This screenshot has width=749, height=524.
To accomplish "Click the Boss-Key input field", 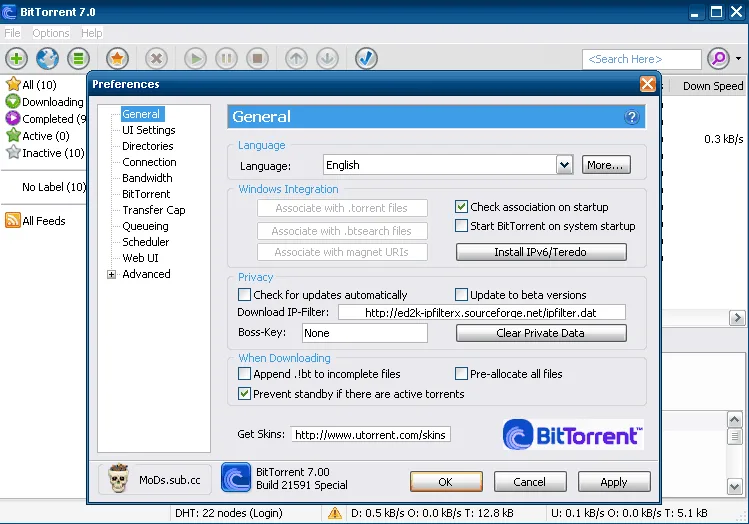I will click(365, 333).
